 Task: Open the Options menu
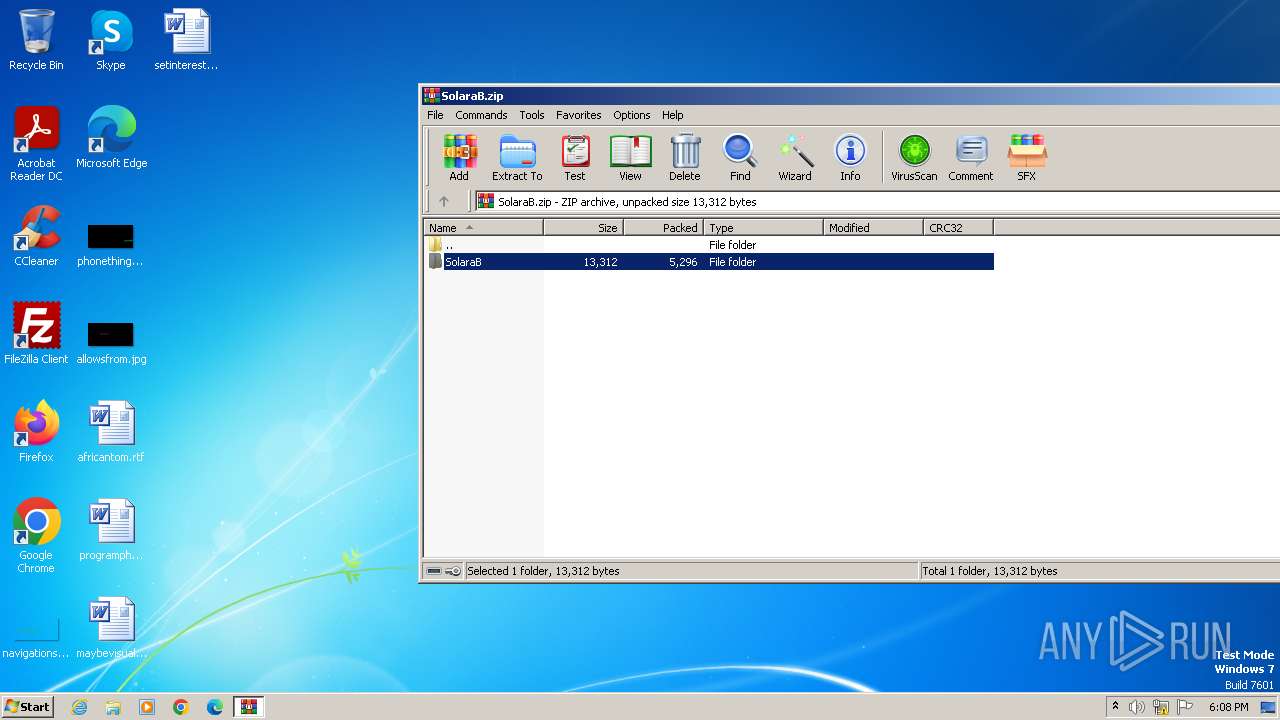coord(632,115)
